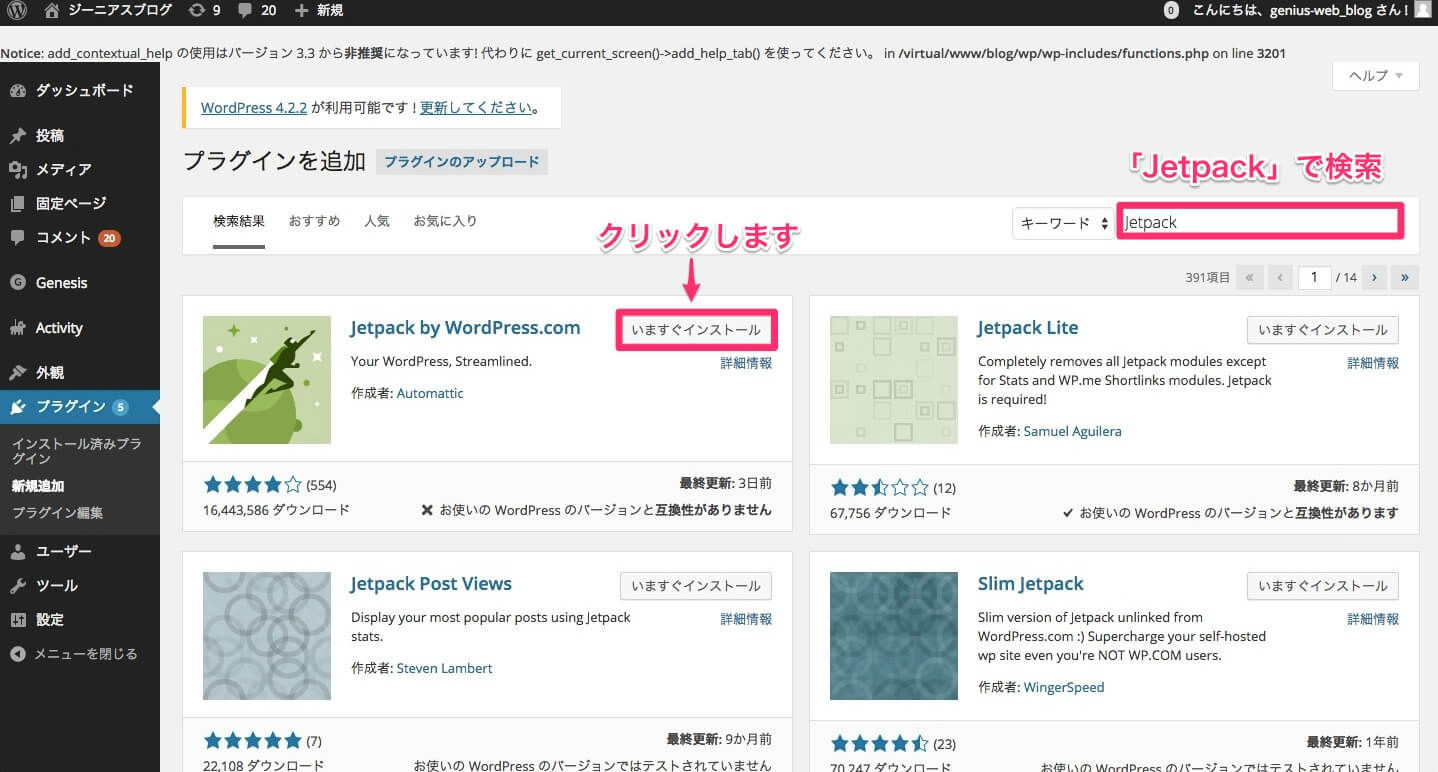The image size is (1438, 772).
Task: Click the Jetpack Post Views circles thumbnail
Action: (x=267, y=636)
